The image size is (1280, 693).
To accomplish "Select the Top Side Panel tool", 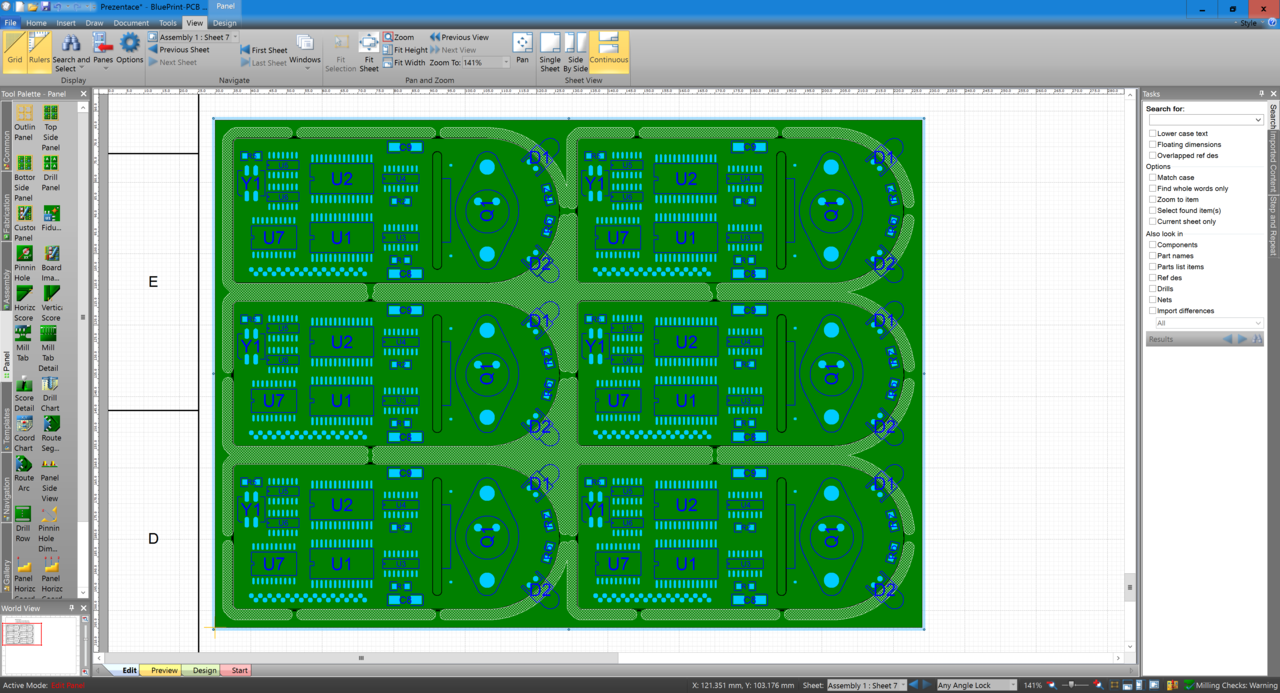I will click(50, 127).
